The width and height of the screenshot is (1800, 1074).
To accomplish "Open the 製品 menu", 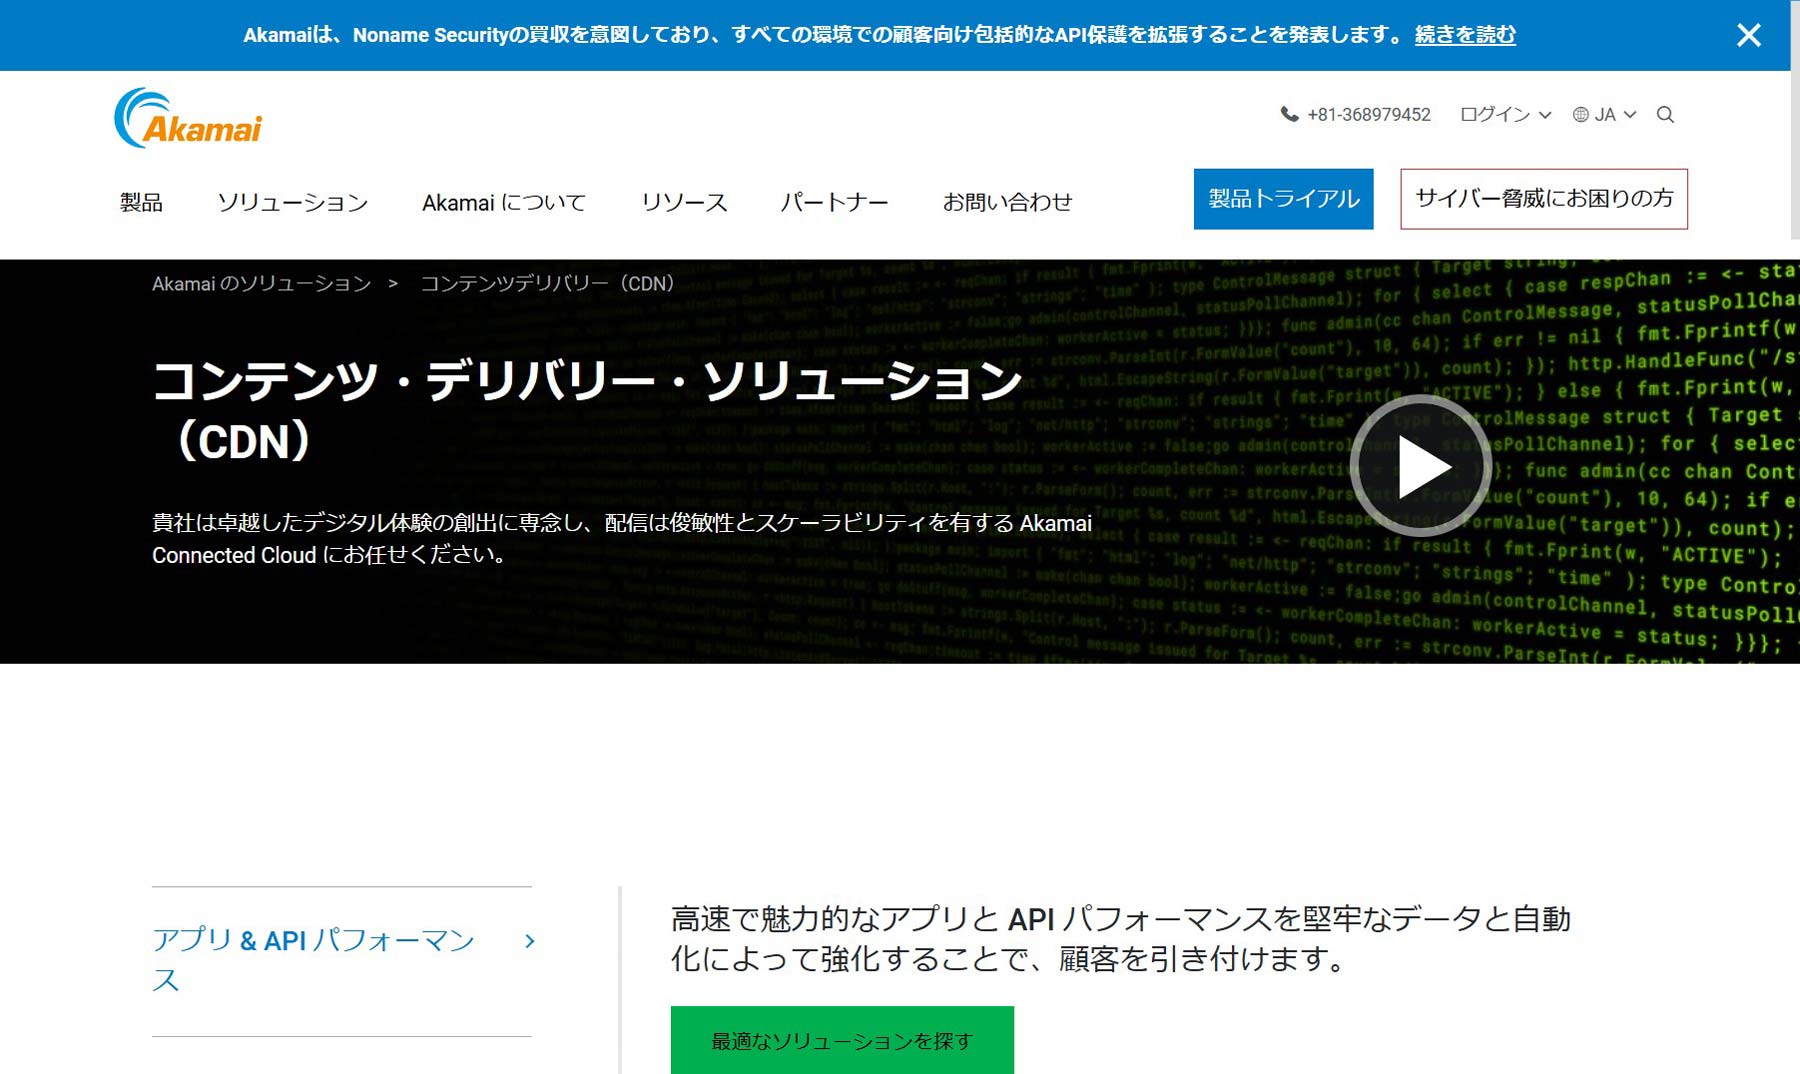I will coord(141,202).
